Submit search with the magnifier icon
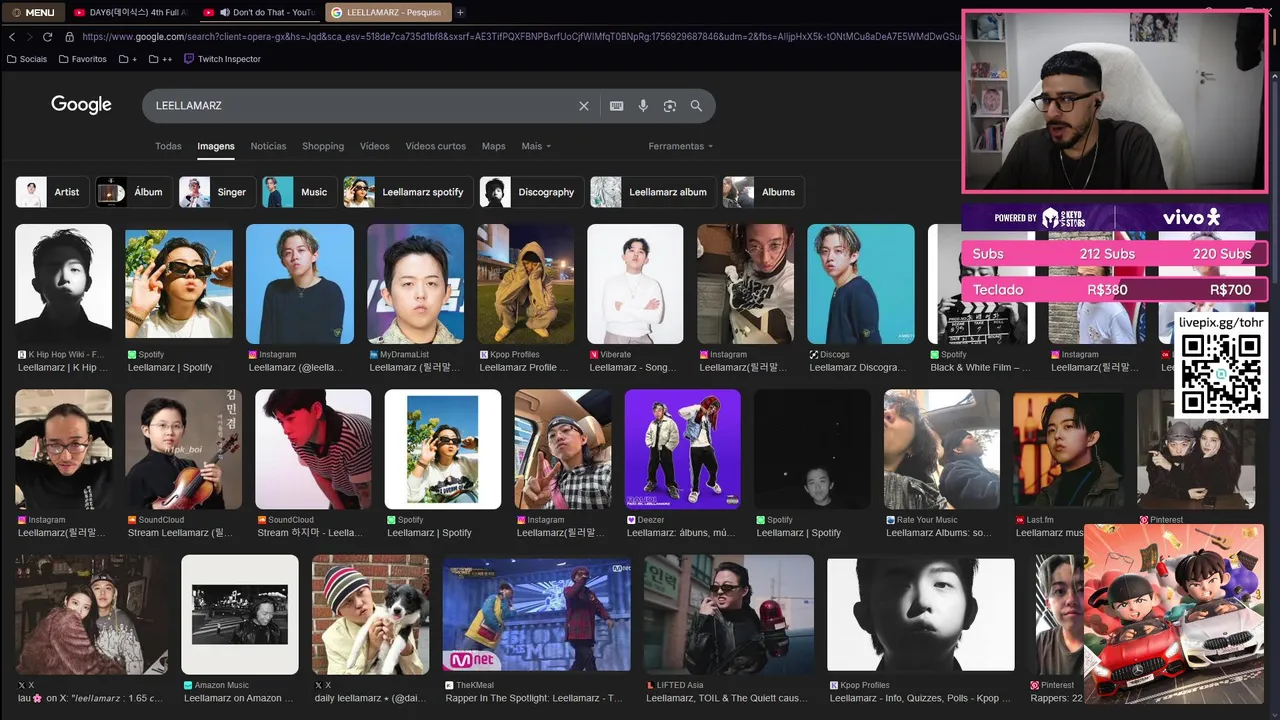Viewport: 1280px width, 720px height. (x=696, y=106)
